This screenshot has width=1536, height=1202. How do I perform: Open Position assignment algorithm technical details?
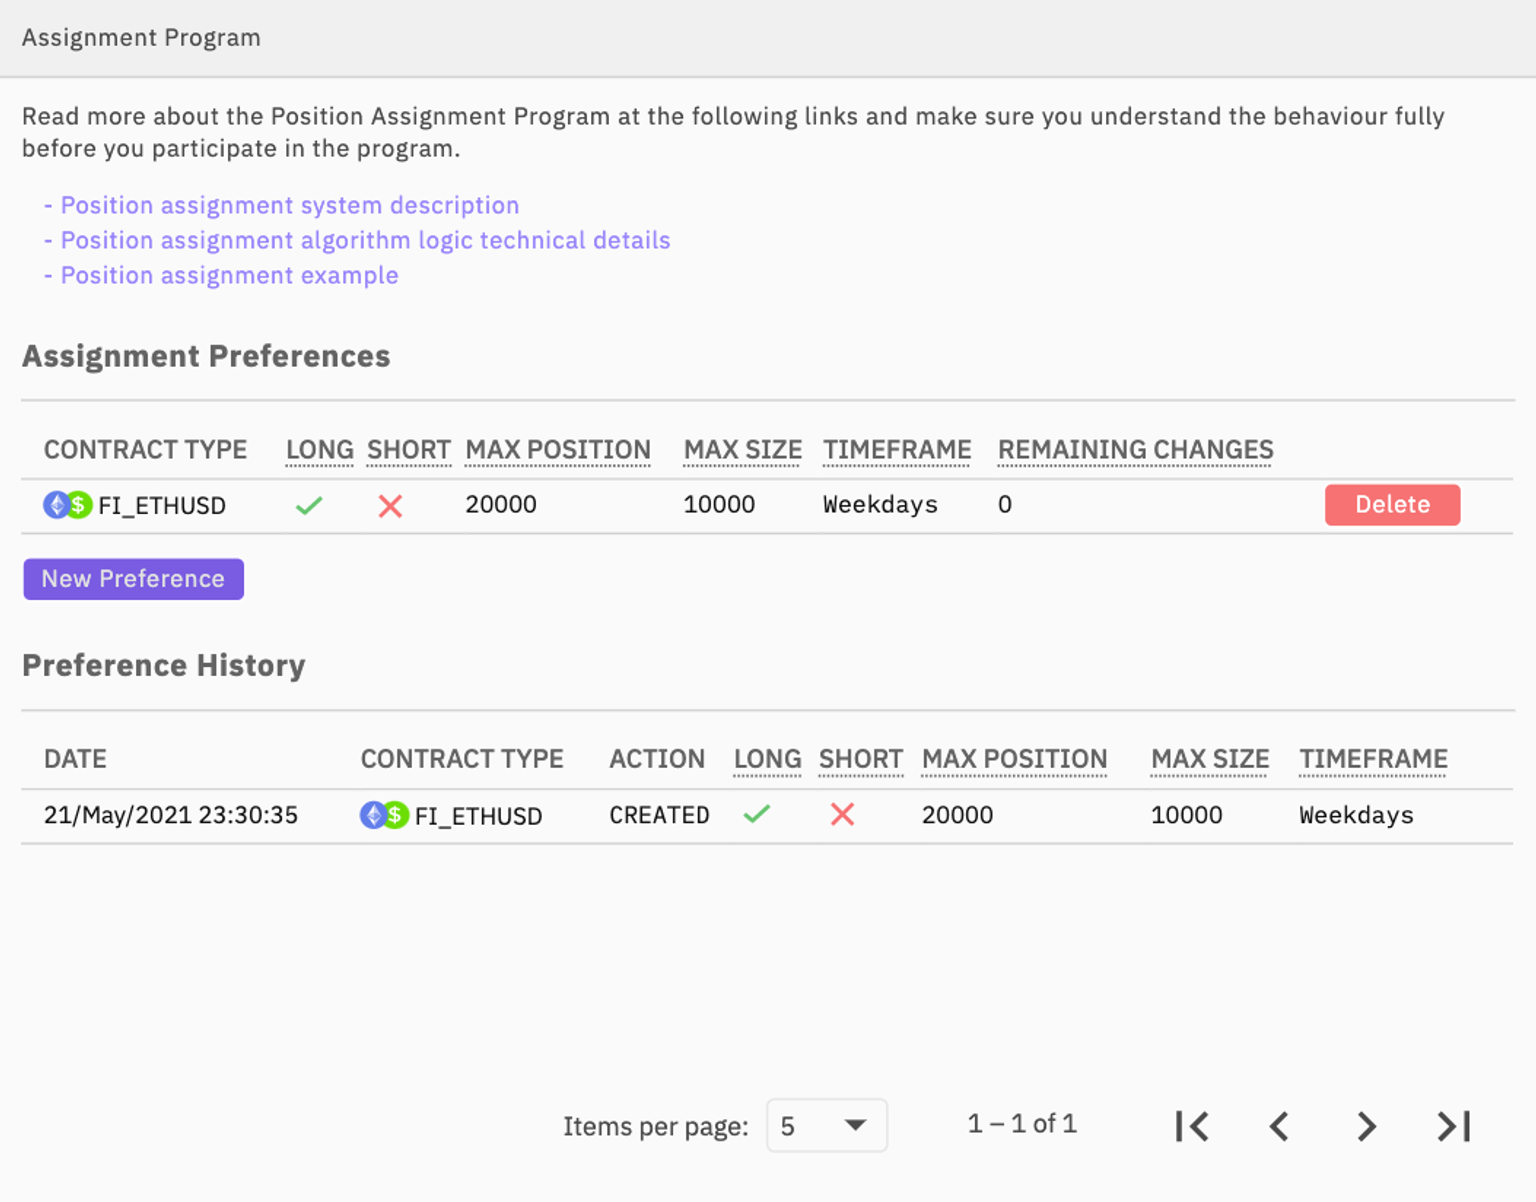point(364,240)
